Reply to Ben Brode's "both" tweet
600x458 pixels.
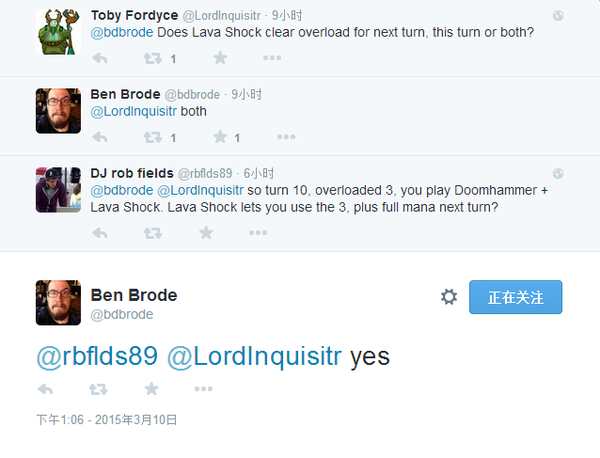(99, 137)
